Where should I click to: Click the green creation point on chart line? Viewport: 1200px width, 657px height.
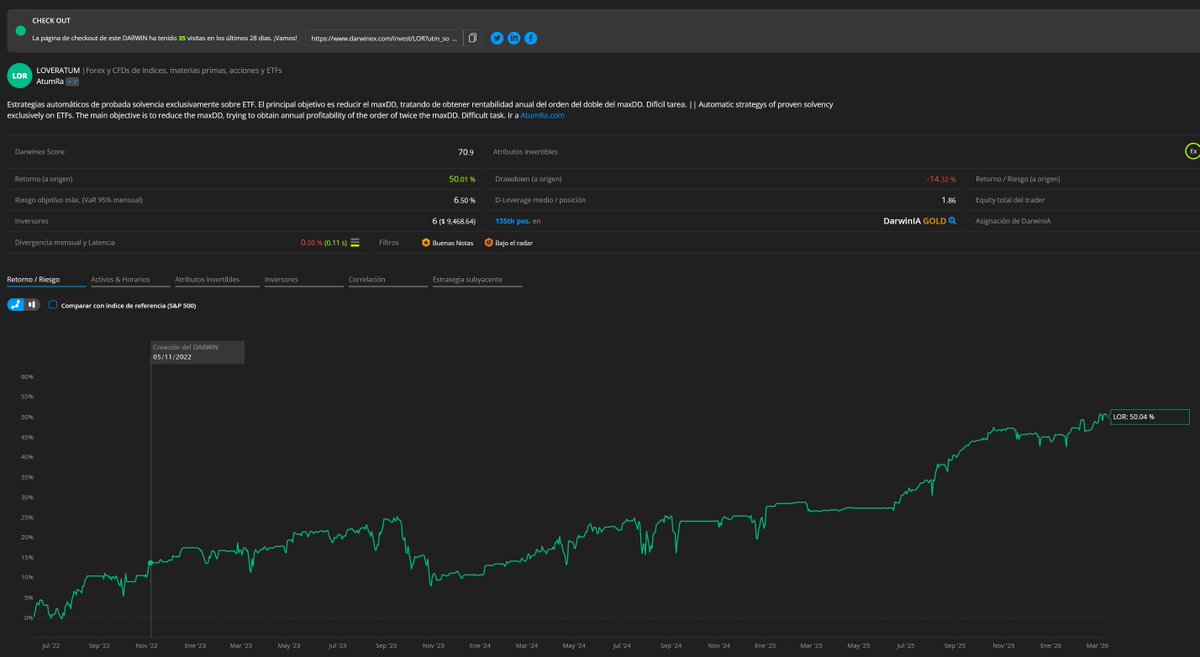[x=151, y=563]
